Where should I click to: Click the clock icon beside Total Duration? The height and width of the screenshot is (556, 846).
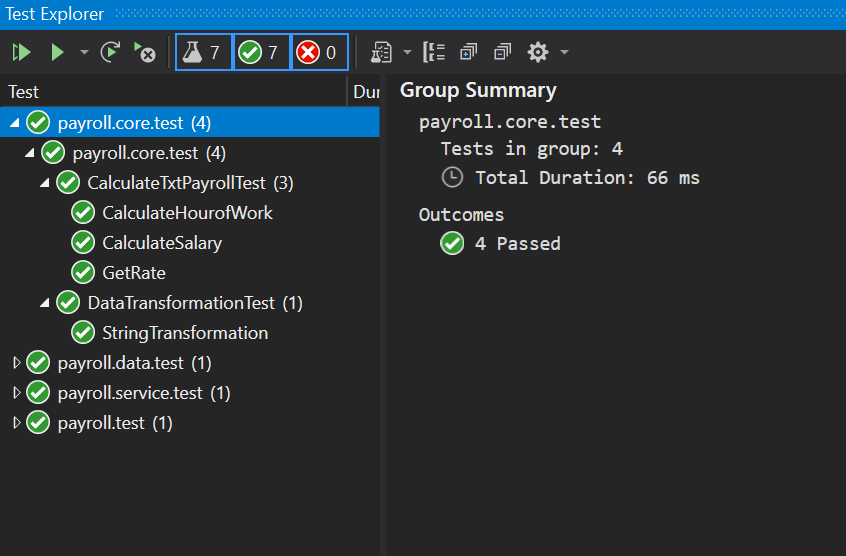452,177
